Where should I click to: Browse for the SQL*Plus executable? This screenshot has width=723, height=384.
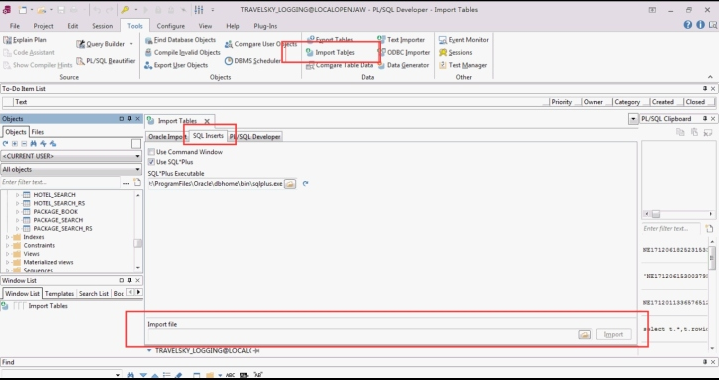(290, 184)
